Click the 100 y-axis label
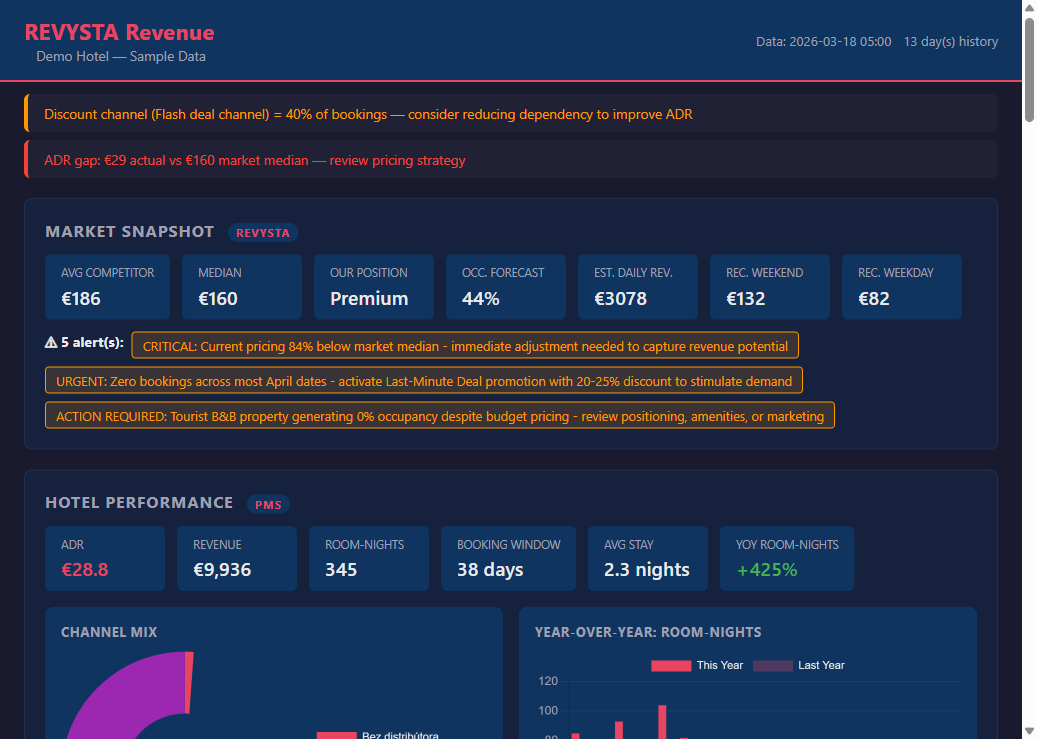Image resolution: width=1037 pixels, height=739 pixels. click(x=548, y=711)
